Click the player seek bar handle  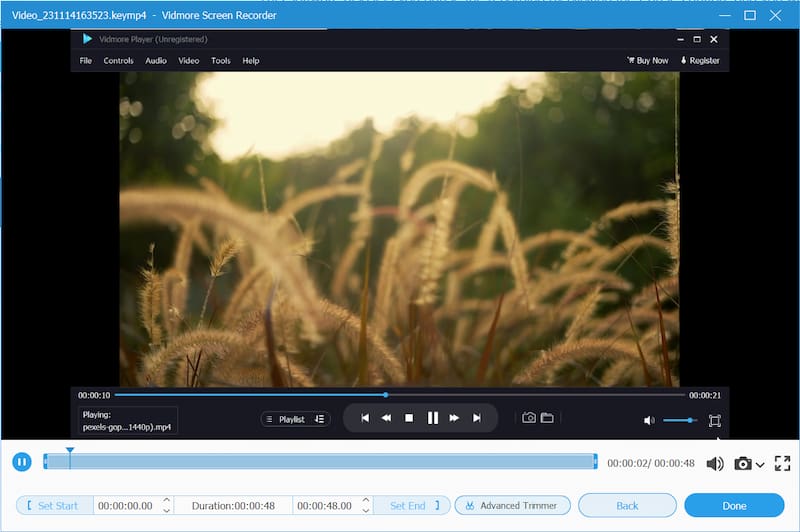[386, 395]
